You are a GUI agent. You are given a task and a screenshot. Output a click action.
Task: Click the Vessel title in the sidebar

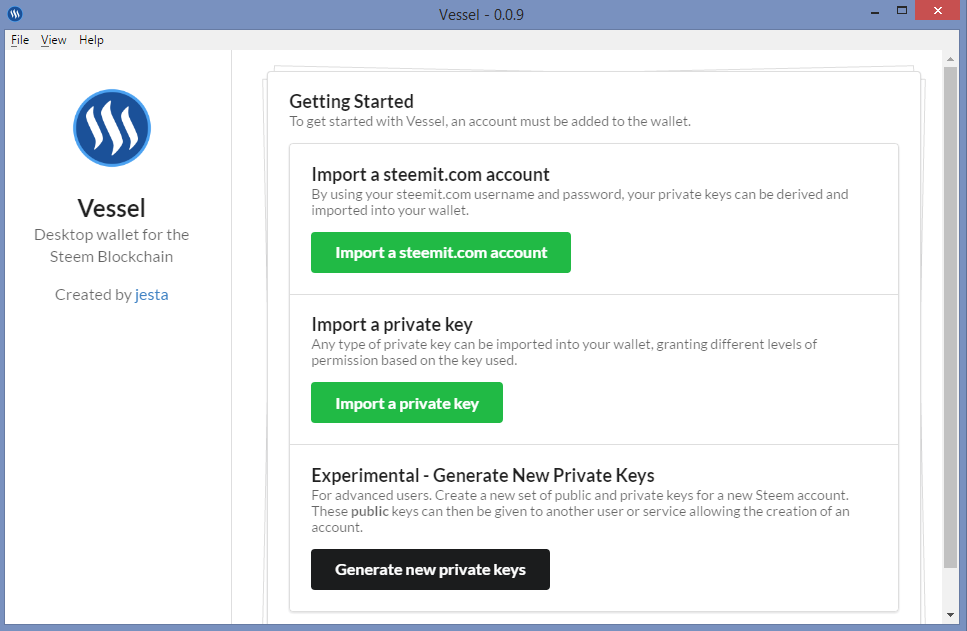pyautogui.click(x=112, y=208)
